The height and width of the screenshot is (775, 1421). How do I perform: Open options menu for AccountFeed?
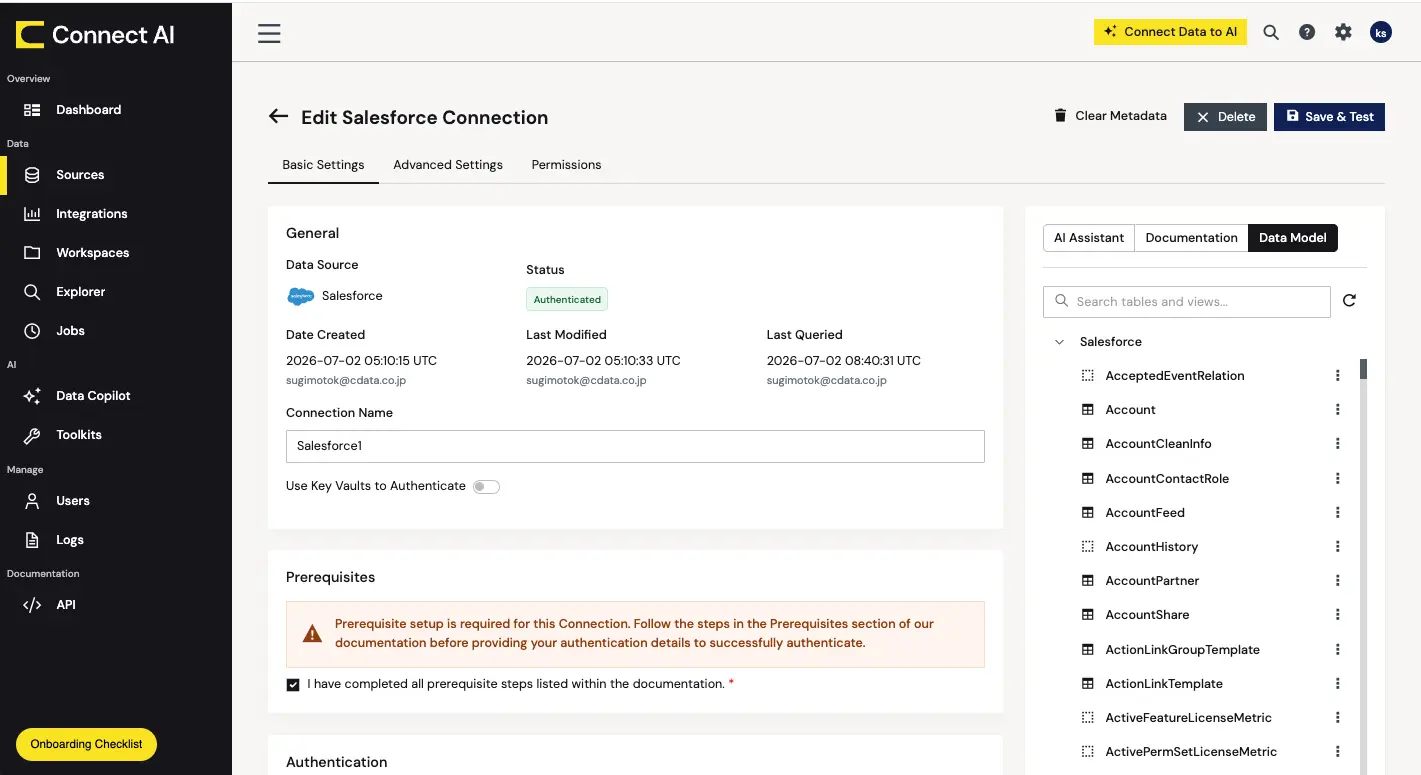point(1338,513)
